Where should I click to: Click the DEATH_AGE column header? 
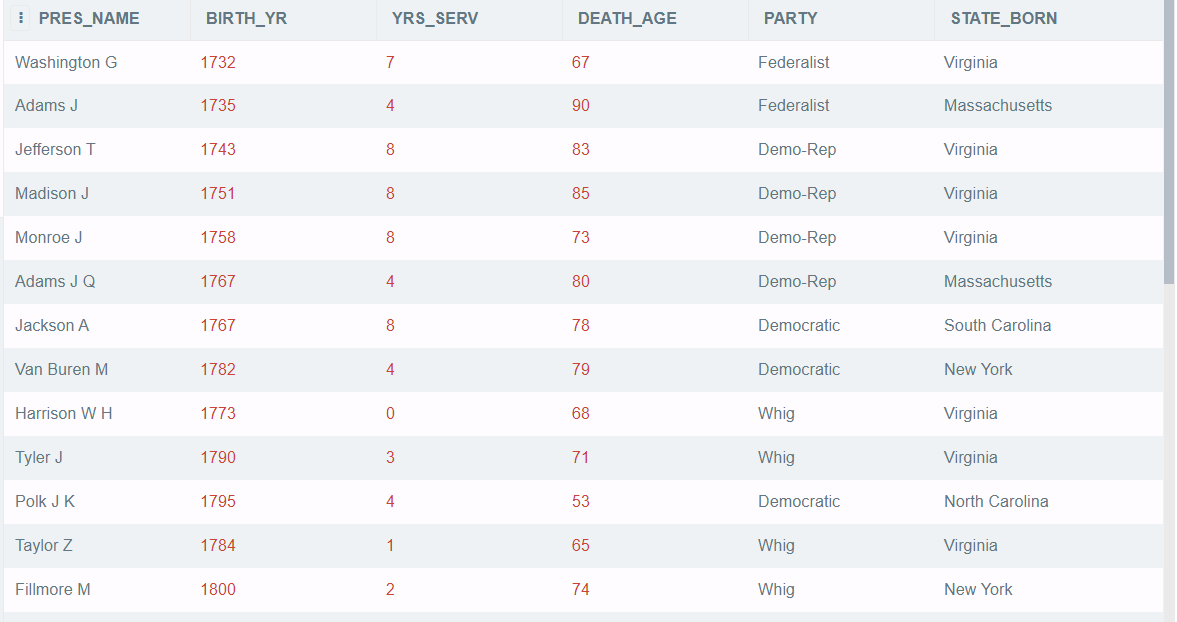pyautogui.click(x=627, y=19)
